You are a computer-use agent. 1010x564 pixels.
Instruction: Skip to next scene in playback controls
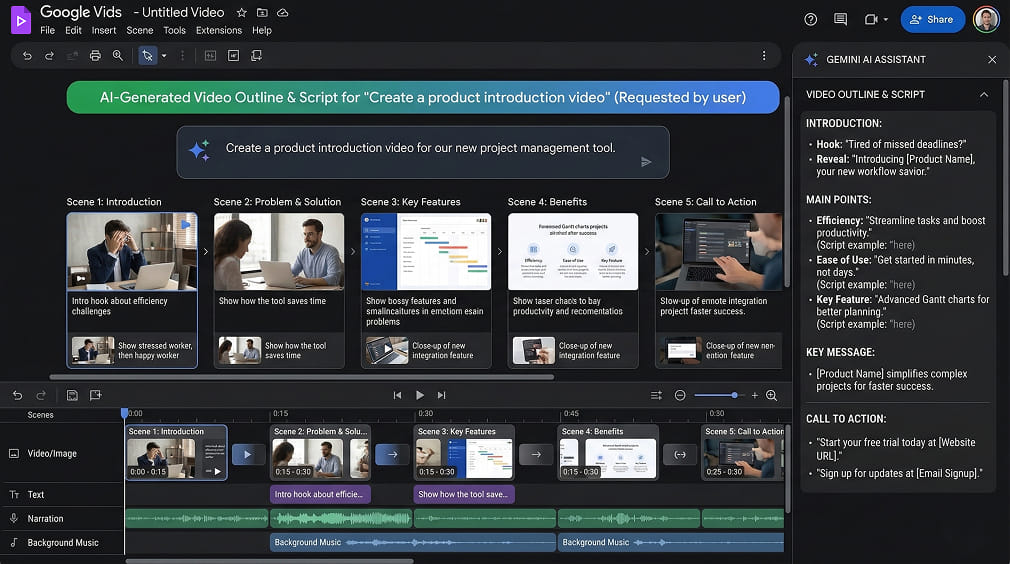click(441, 395)
